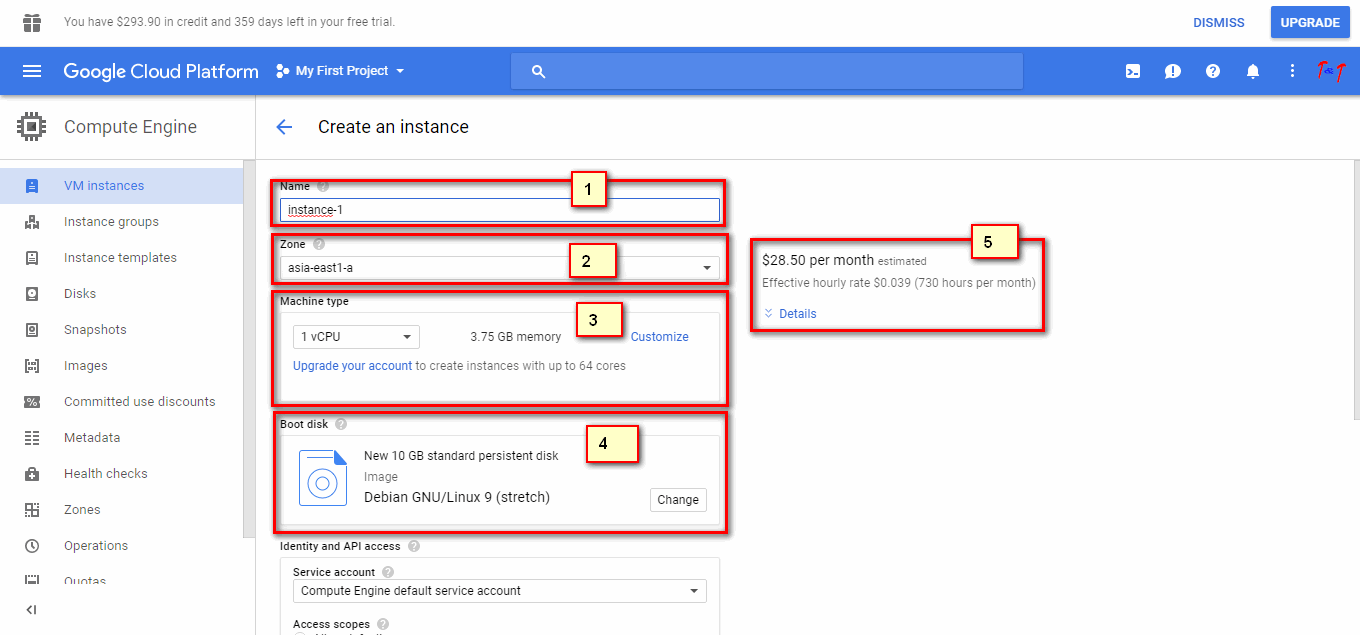Open the account avatar in top-right corner
This screenshot has height=635, width=1360.
tap(1332, 71)
